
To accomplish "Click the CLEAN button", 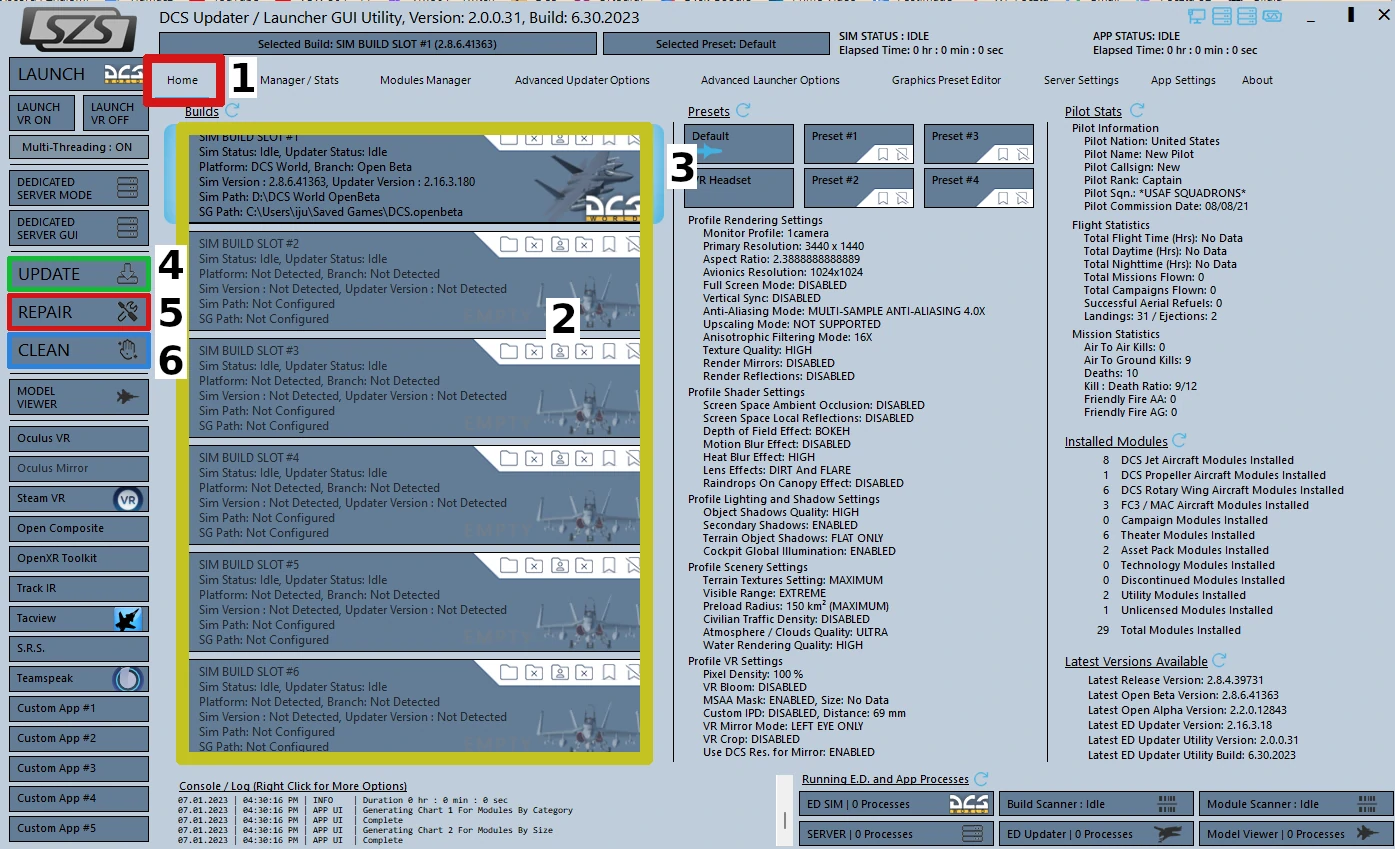I will tap(78, 350).
